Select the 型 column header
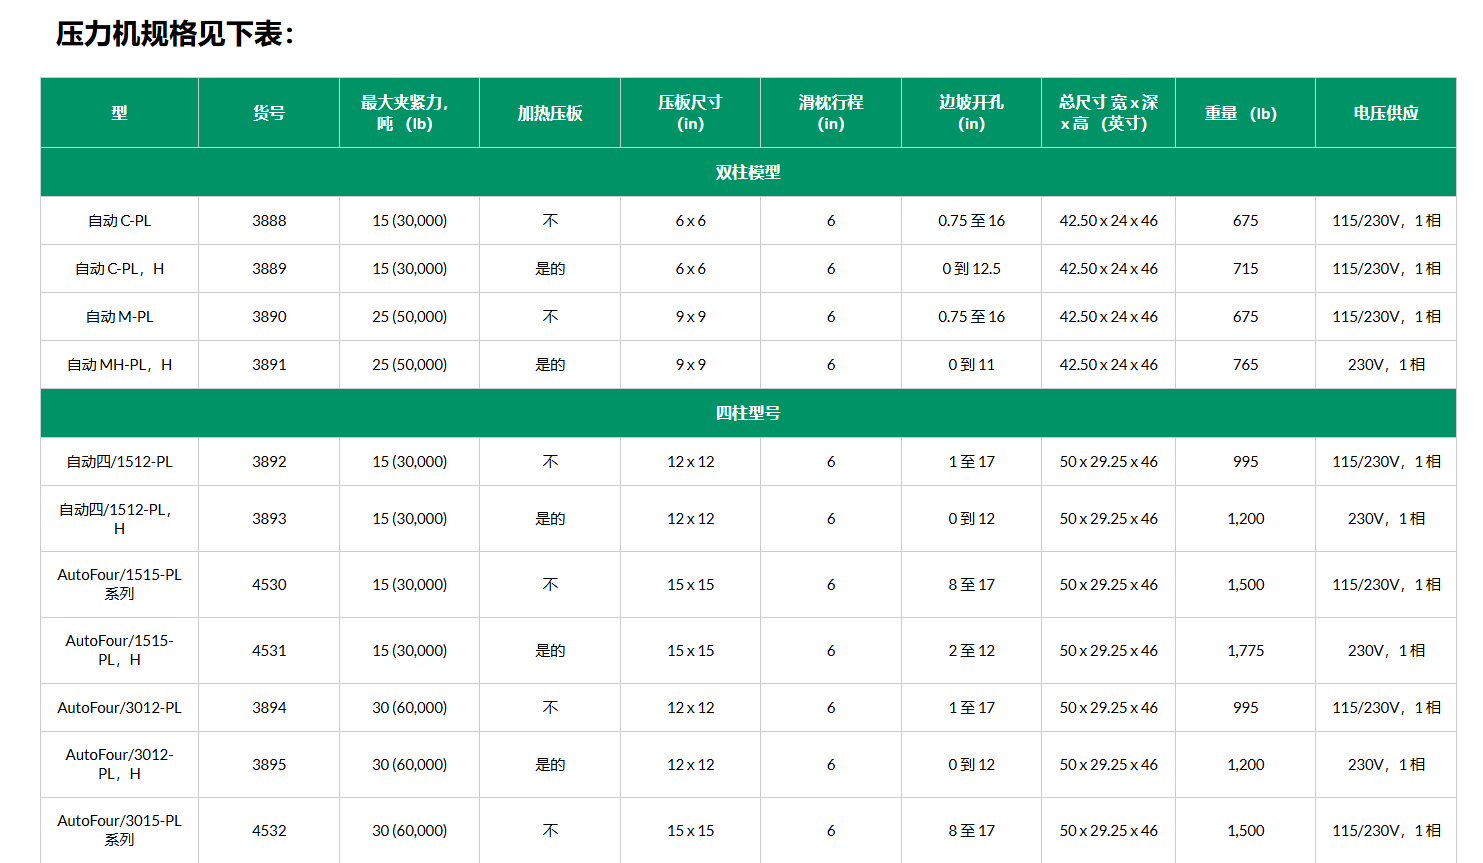Image resolution: width=1483 pixels, height=863 pixels. tap(119, 113)
